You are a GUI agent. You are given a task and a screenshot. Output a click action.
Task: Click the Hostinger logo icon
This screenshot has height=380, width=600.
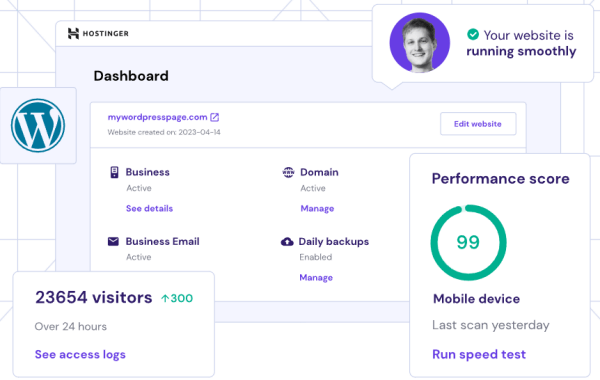[x=73, y=34]
